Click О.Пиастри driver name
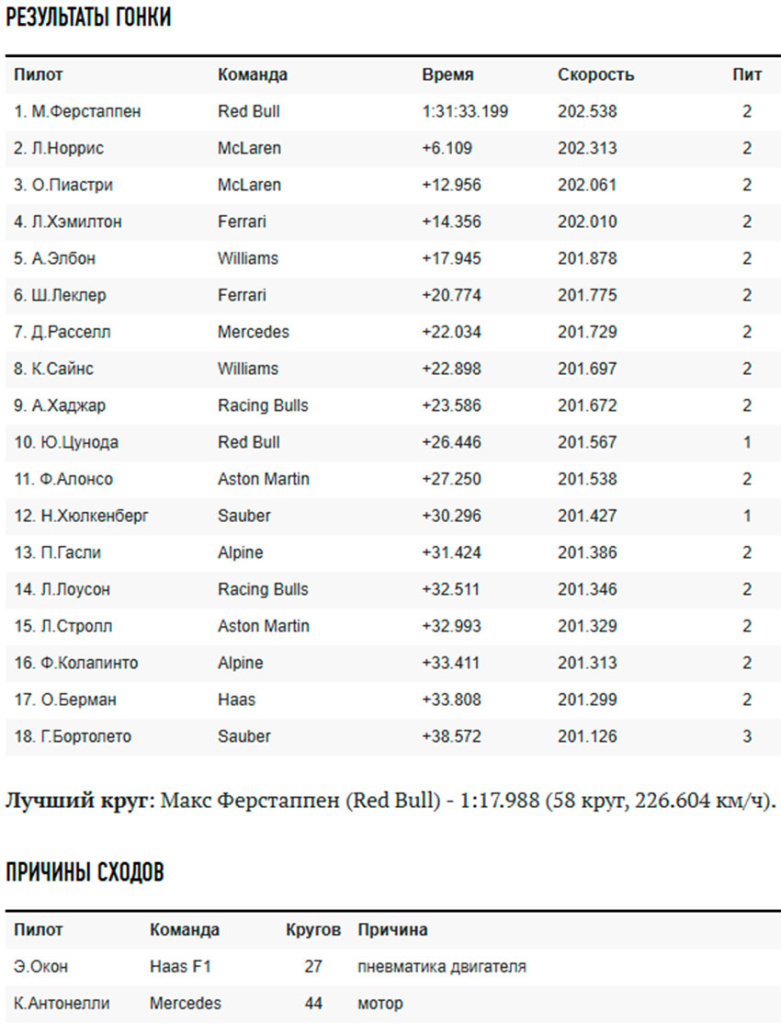This screenshot has height=1024, width=781. 63,185
